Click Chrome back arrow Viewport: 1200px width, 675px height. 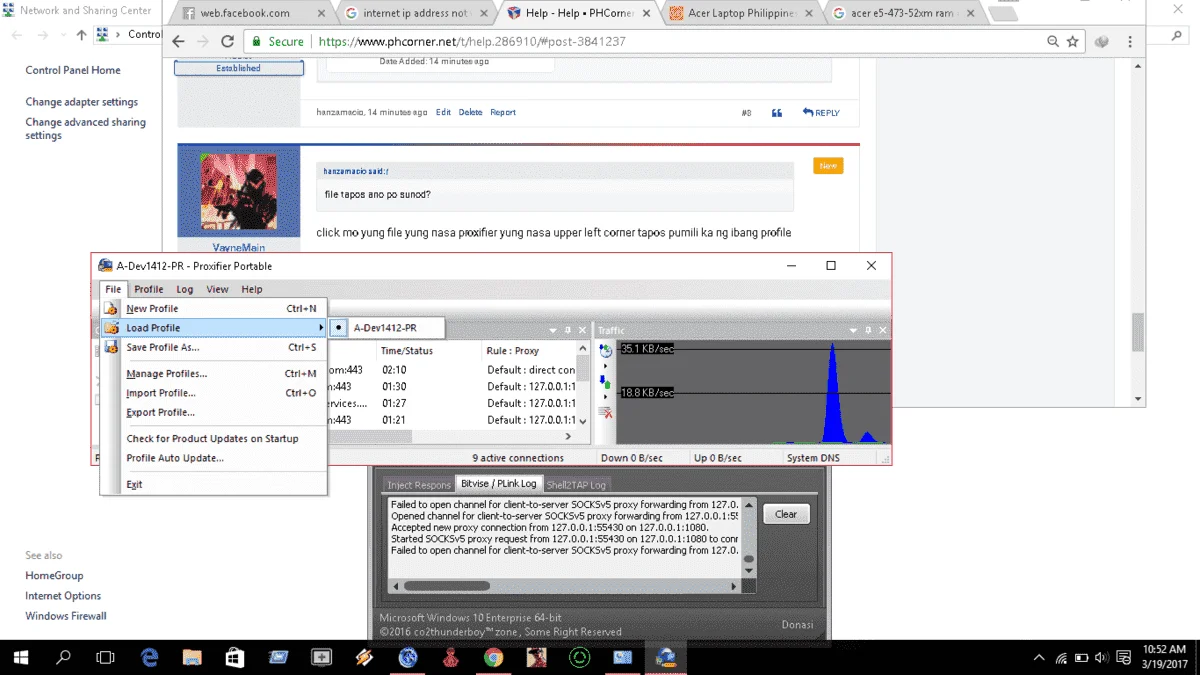(179, 42)
